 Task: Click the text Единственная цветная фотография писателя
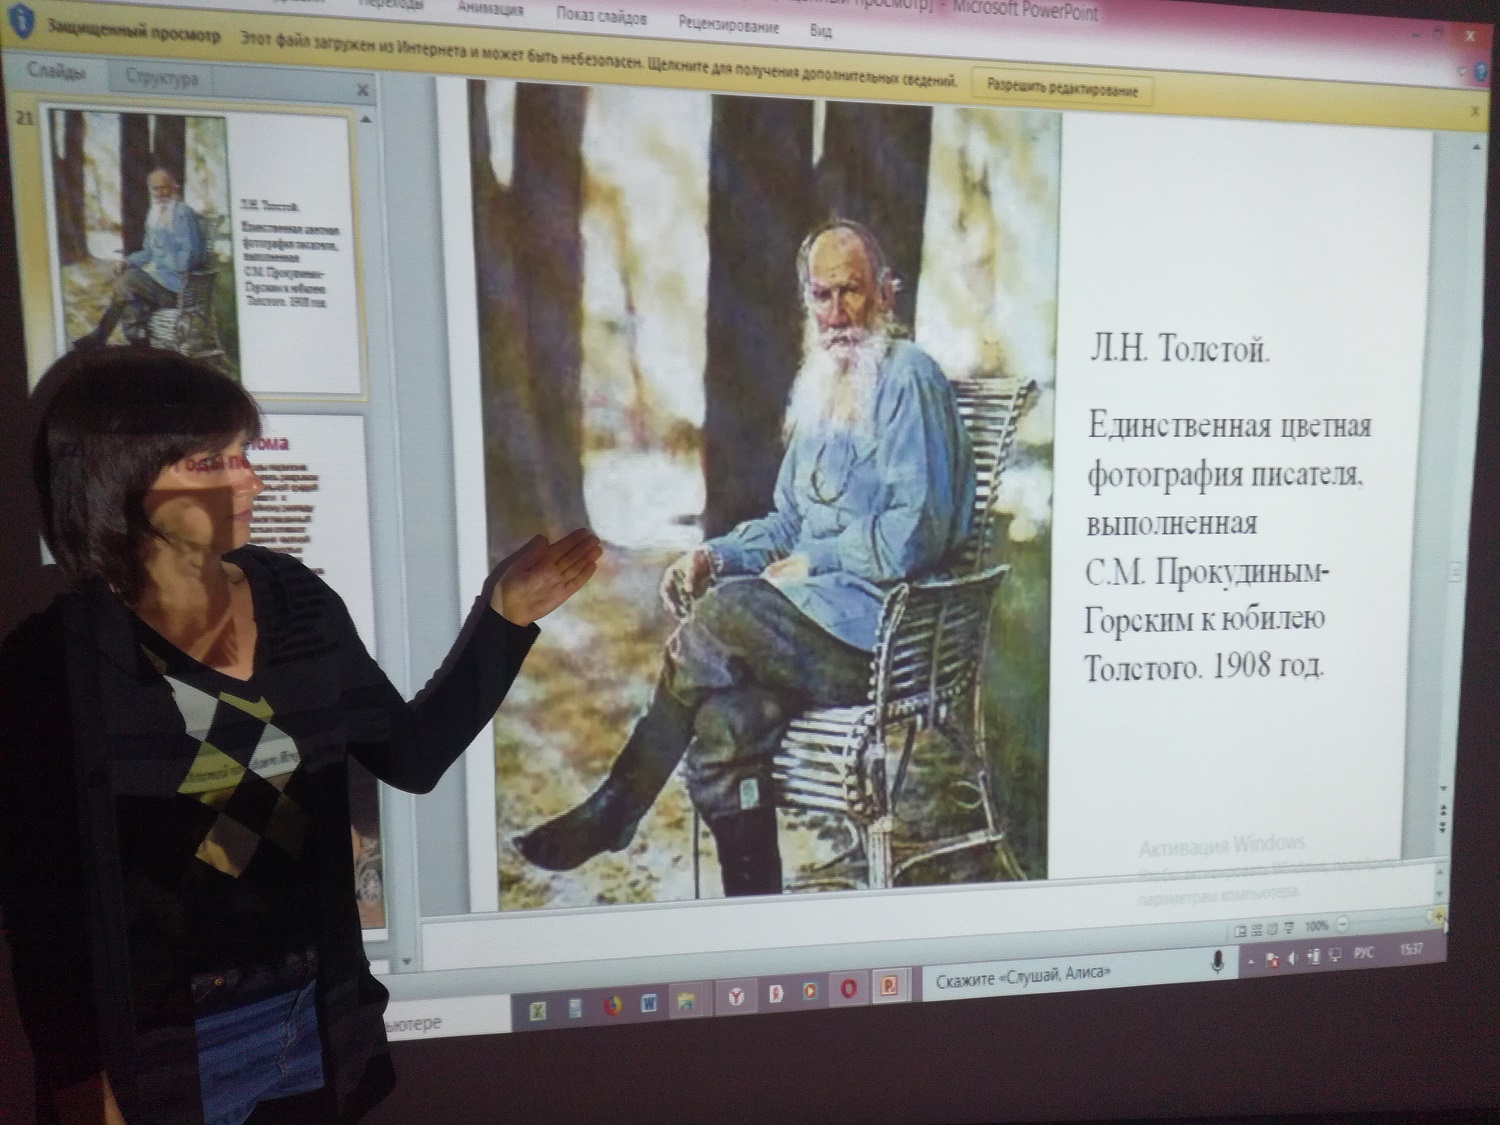click(x=1228, y=451)
